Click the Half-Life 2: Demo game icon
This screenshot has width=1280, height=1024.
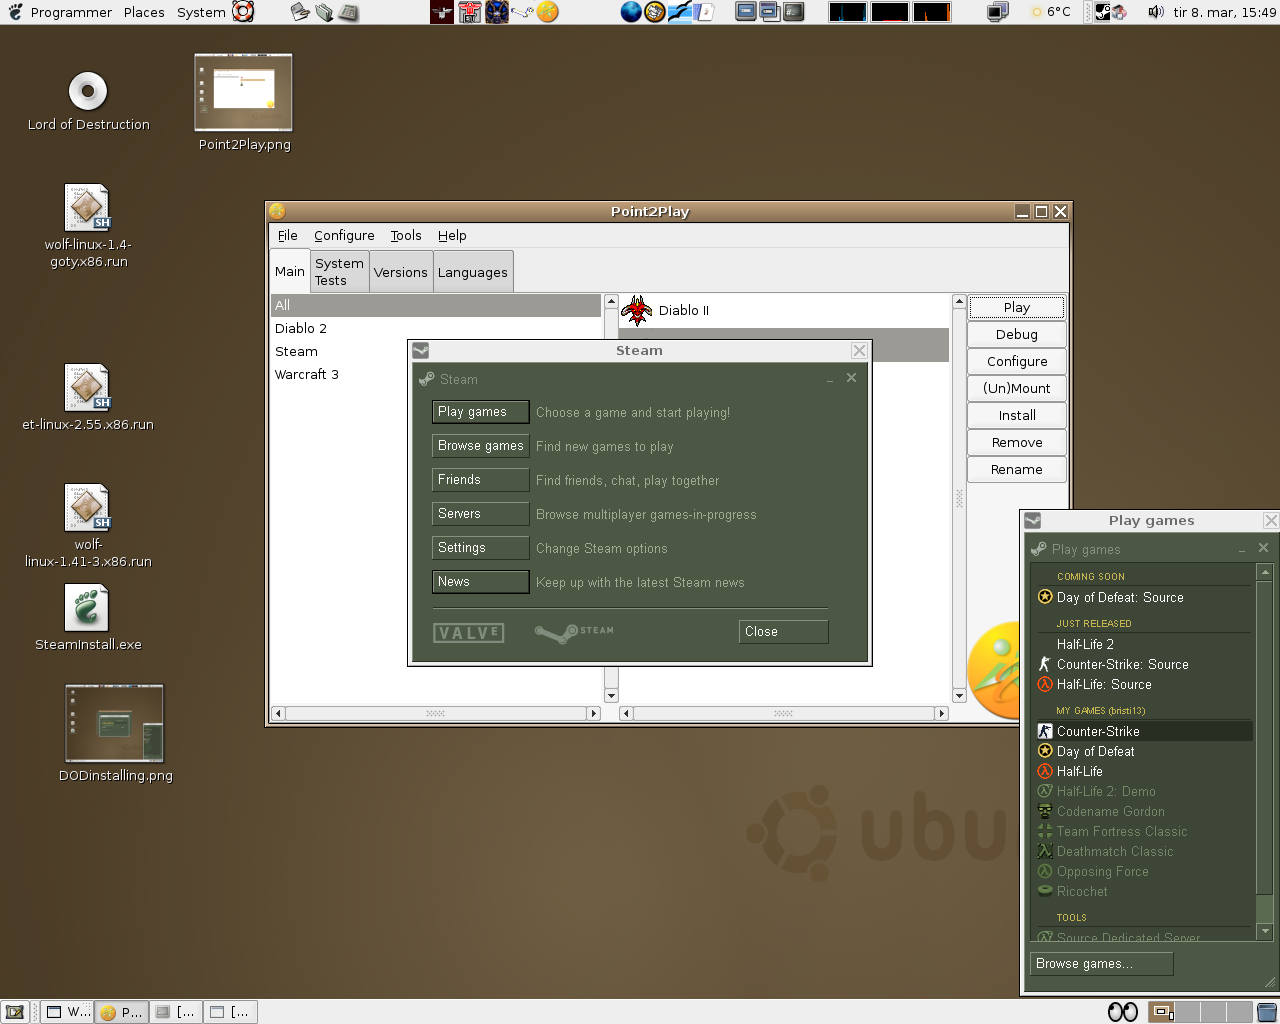[x=1045, y=791]
